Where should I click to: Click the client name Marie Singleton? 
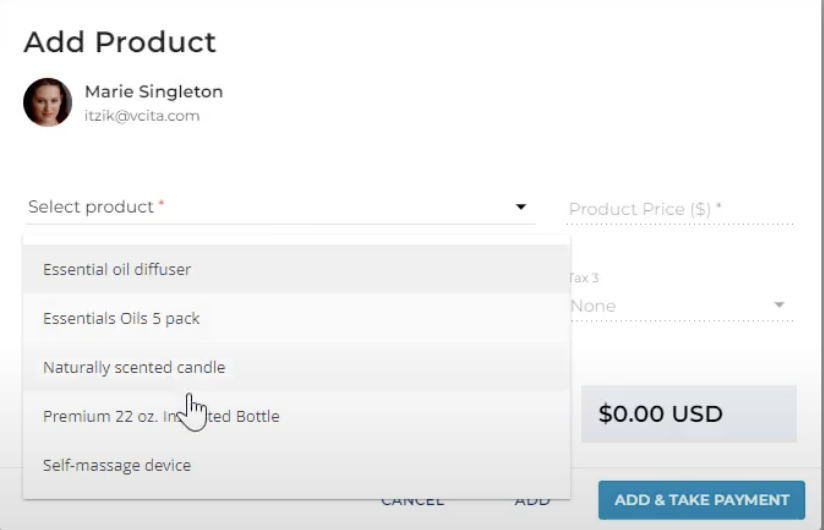click(x=154, y=92)
